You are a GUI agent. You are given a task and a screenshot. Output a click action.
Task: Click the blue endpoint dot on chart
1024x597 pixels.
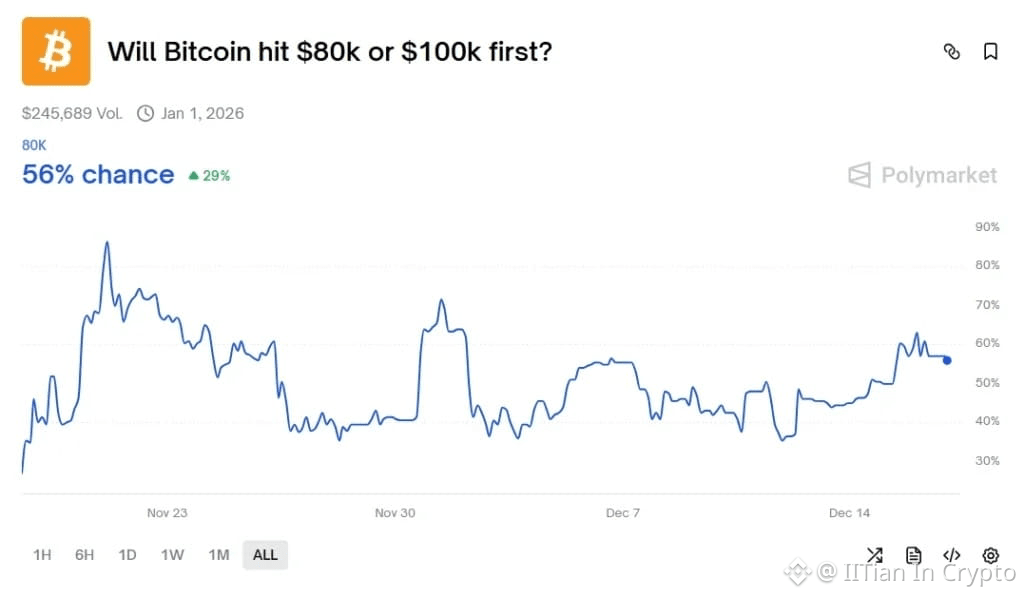point(947,360)
